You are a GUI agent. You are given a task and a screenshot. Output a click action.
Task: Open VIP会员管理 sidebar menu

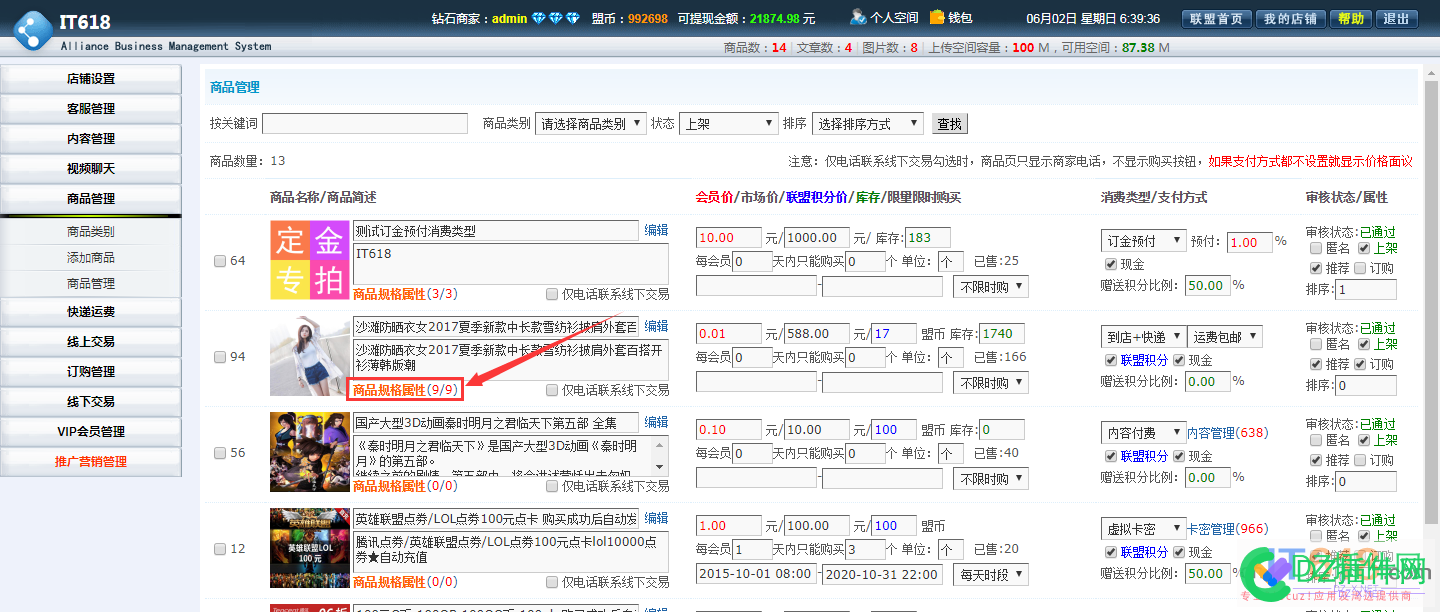[91, 432]
